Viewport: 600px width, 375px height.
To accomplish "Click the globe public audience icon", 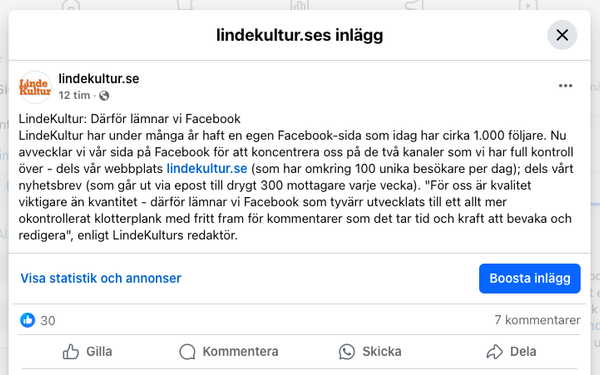I will pyautogui.click(x=104, y=96).
